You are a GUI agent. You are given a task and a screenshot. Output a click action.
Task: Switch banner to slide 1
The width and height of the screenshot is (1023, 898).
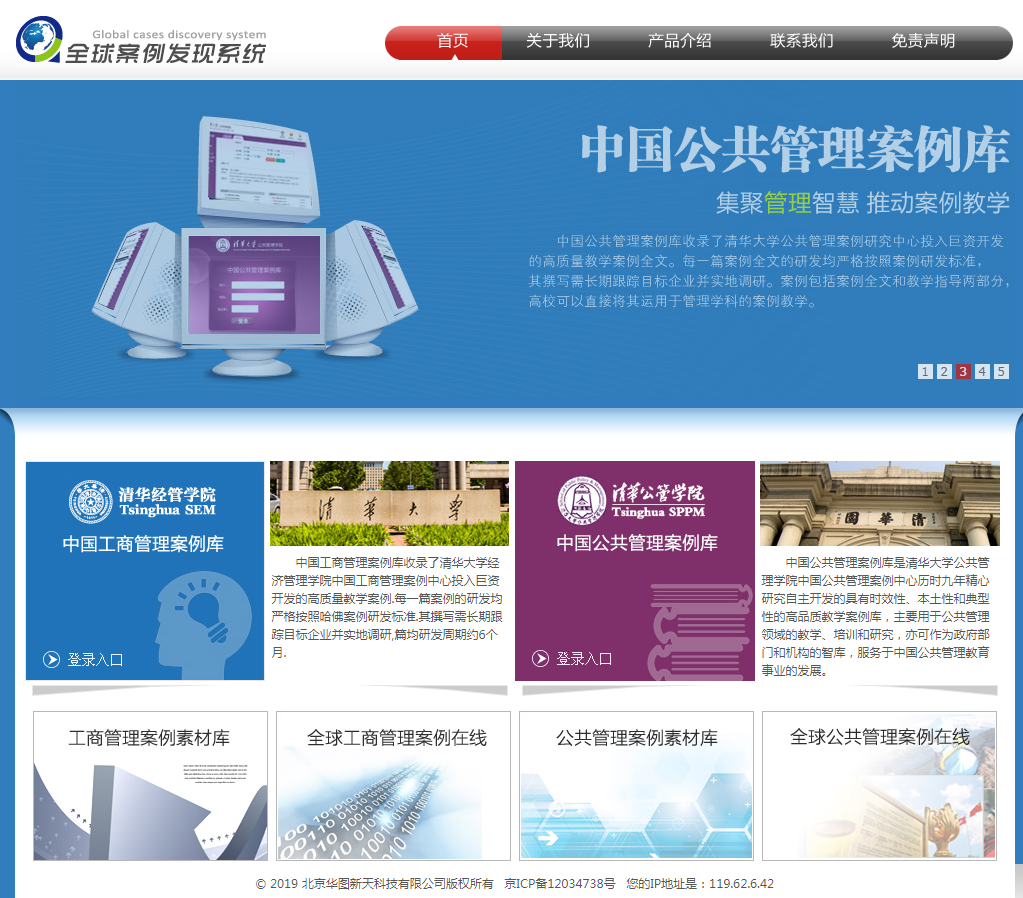925,371
